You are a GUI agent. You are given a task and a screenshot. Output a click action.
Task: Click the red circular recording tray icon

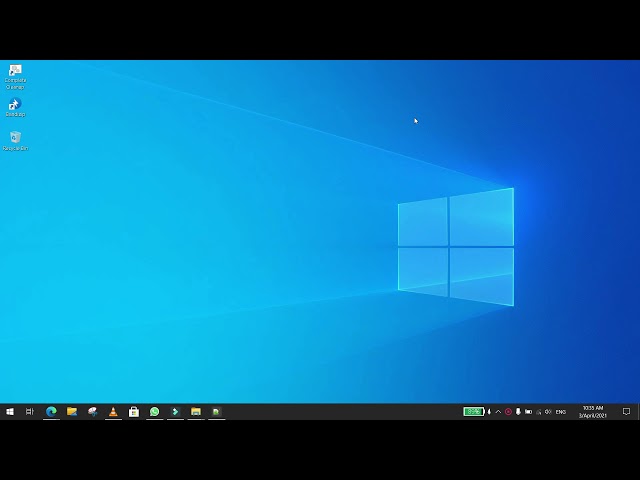pyautogui.click(x=508, y=411)
